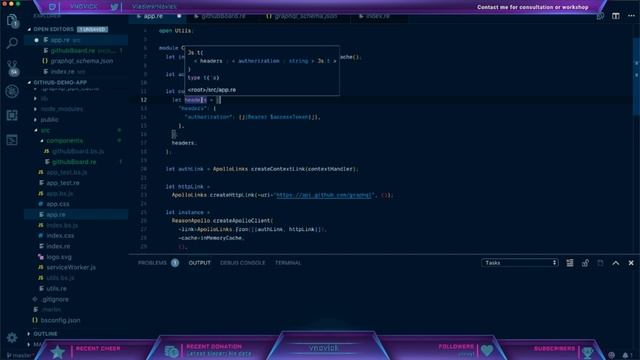Collapse the Open Editors section
This screenshot has height=360, width=640.
[x=53, y=29]
